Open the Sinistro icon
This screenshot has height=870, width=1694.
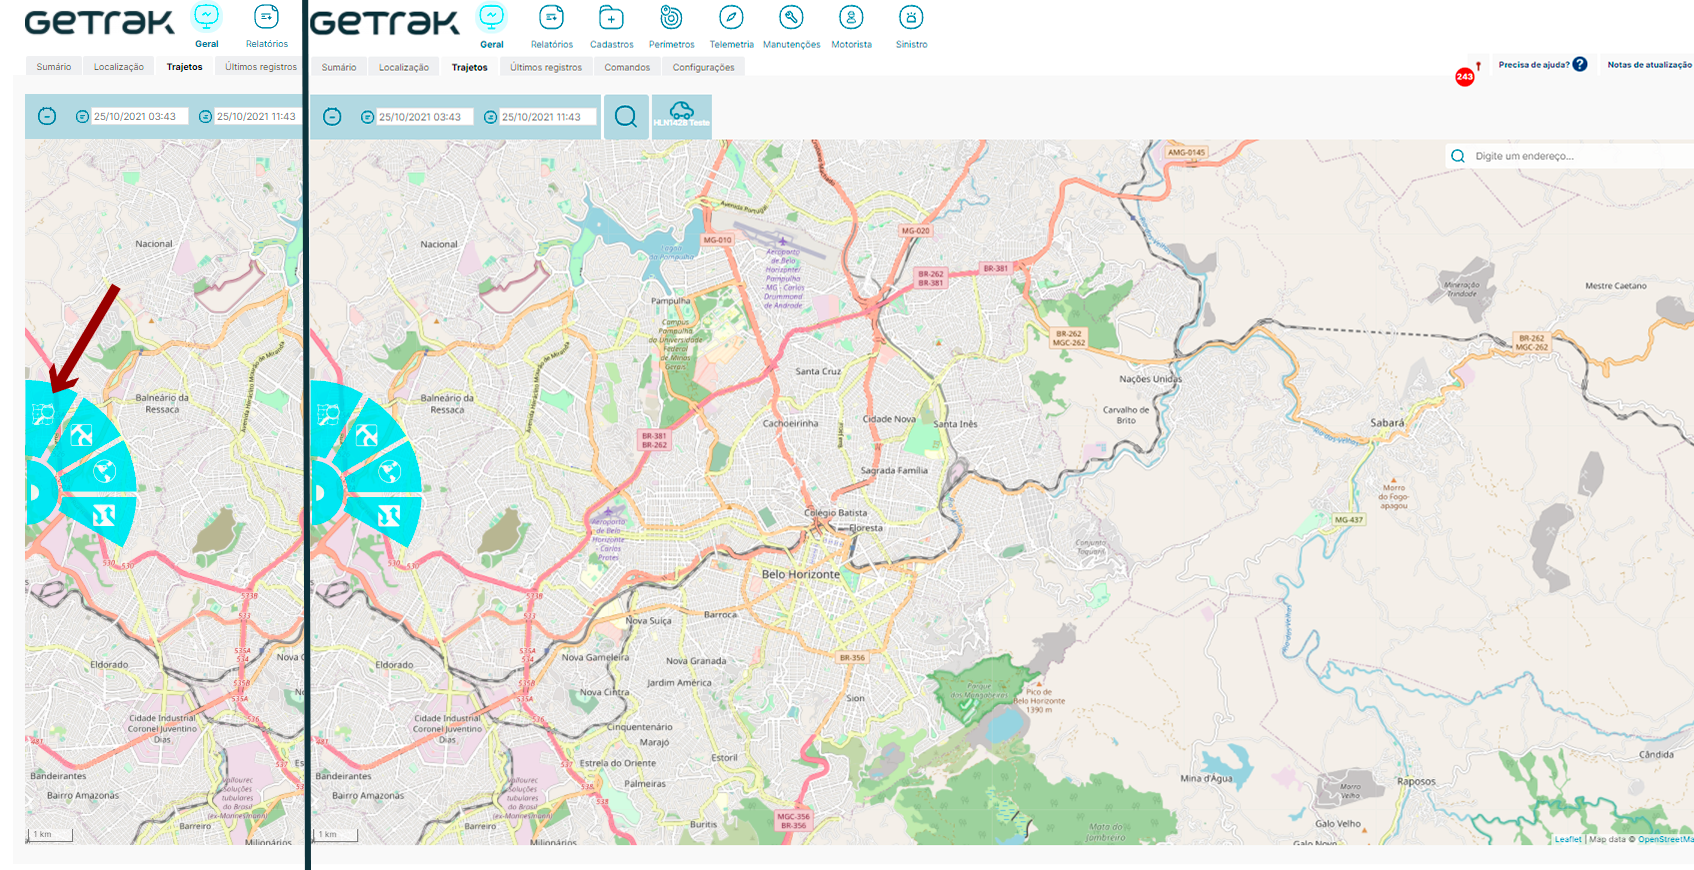click(911, 17)
